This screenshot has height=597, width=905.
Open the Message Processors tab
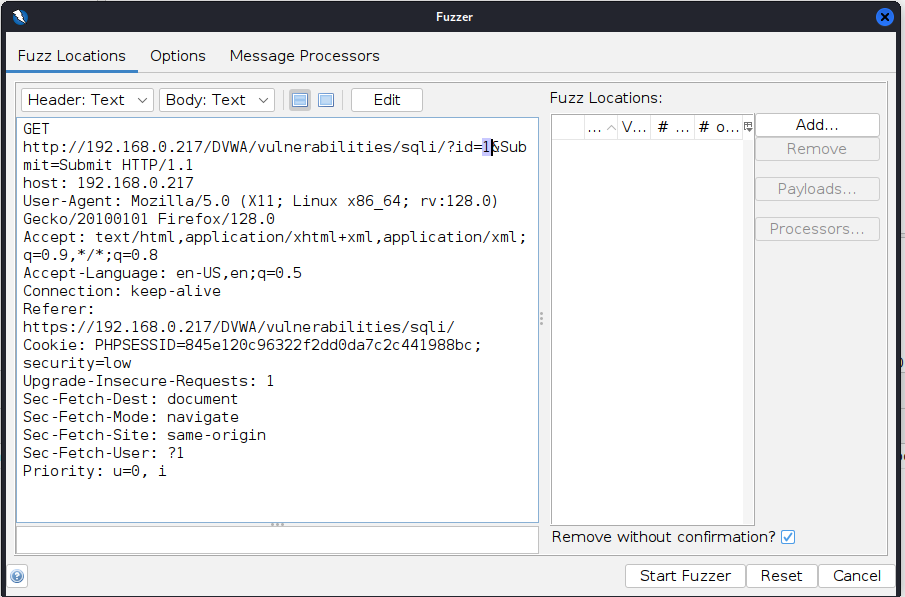point(305,56)
